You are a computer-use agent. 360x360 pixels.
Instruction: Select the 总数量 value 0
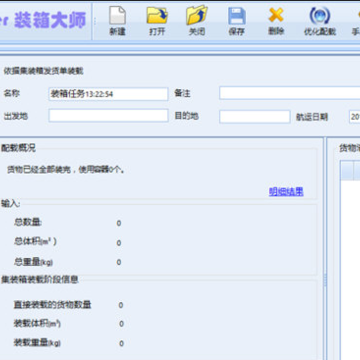click(x=119, y=223)
